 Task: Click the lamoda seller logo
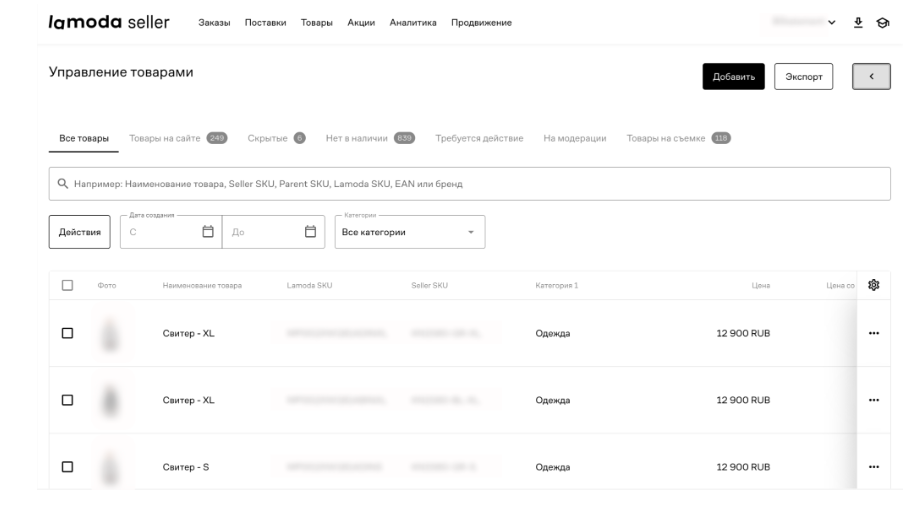(x=108, y=23)
